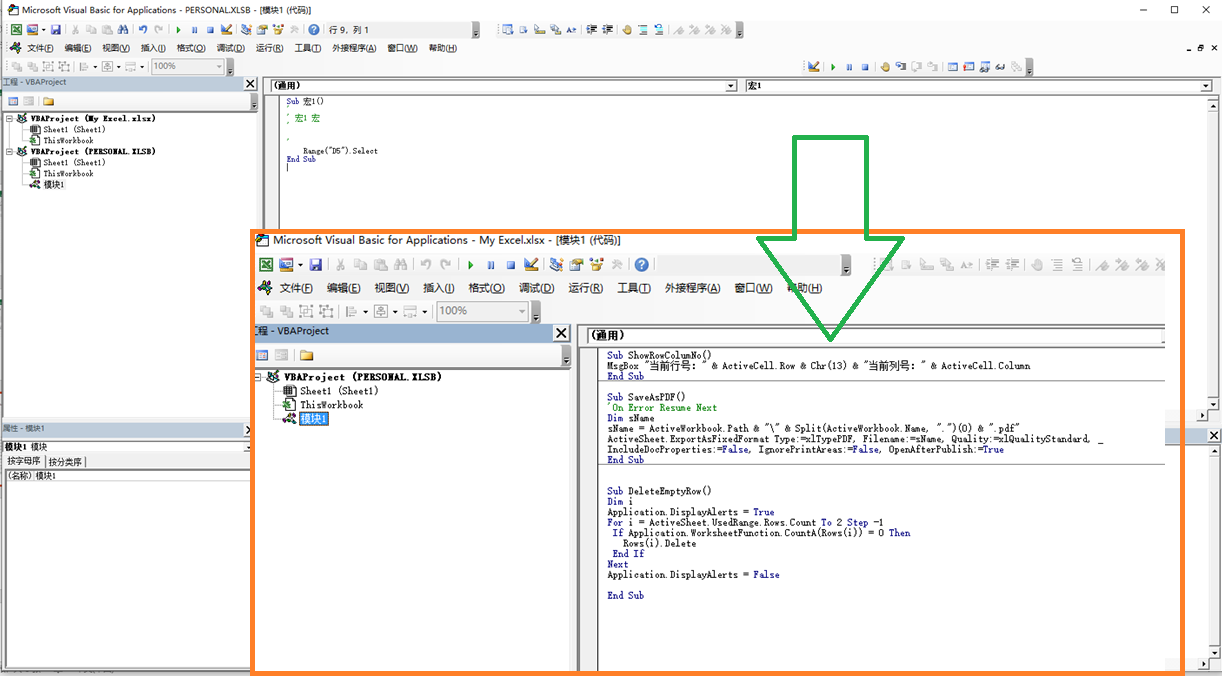Click View Microsoft Excel icon in PERSONAL.XLSB window
The height and width of the screenshot is (676, 1222).
coord(16,30)
